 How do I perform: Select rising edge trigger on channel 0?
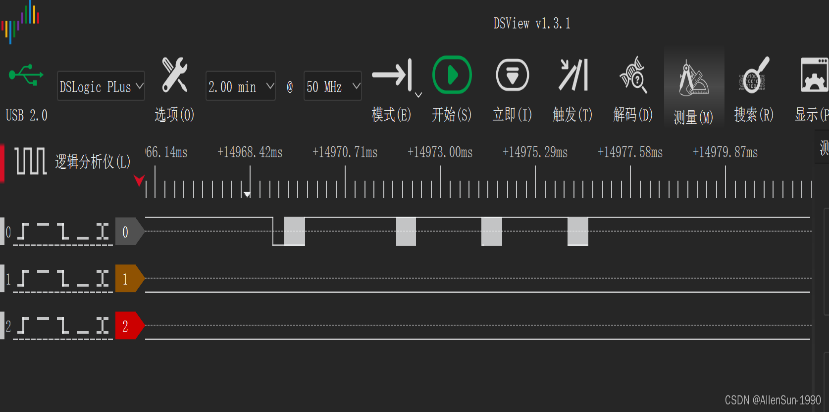(24, 232)
